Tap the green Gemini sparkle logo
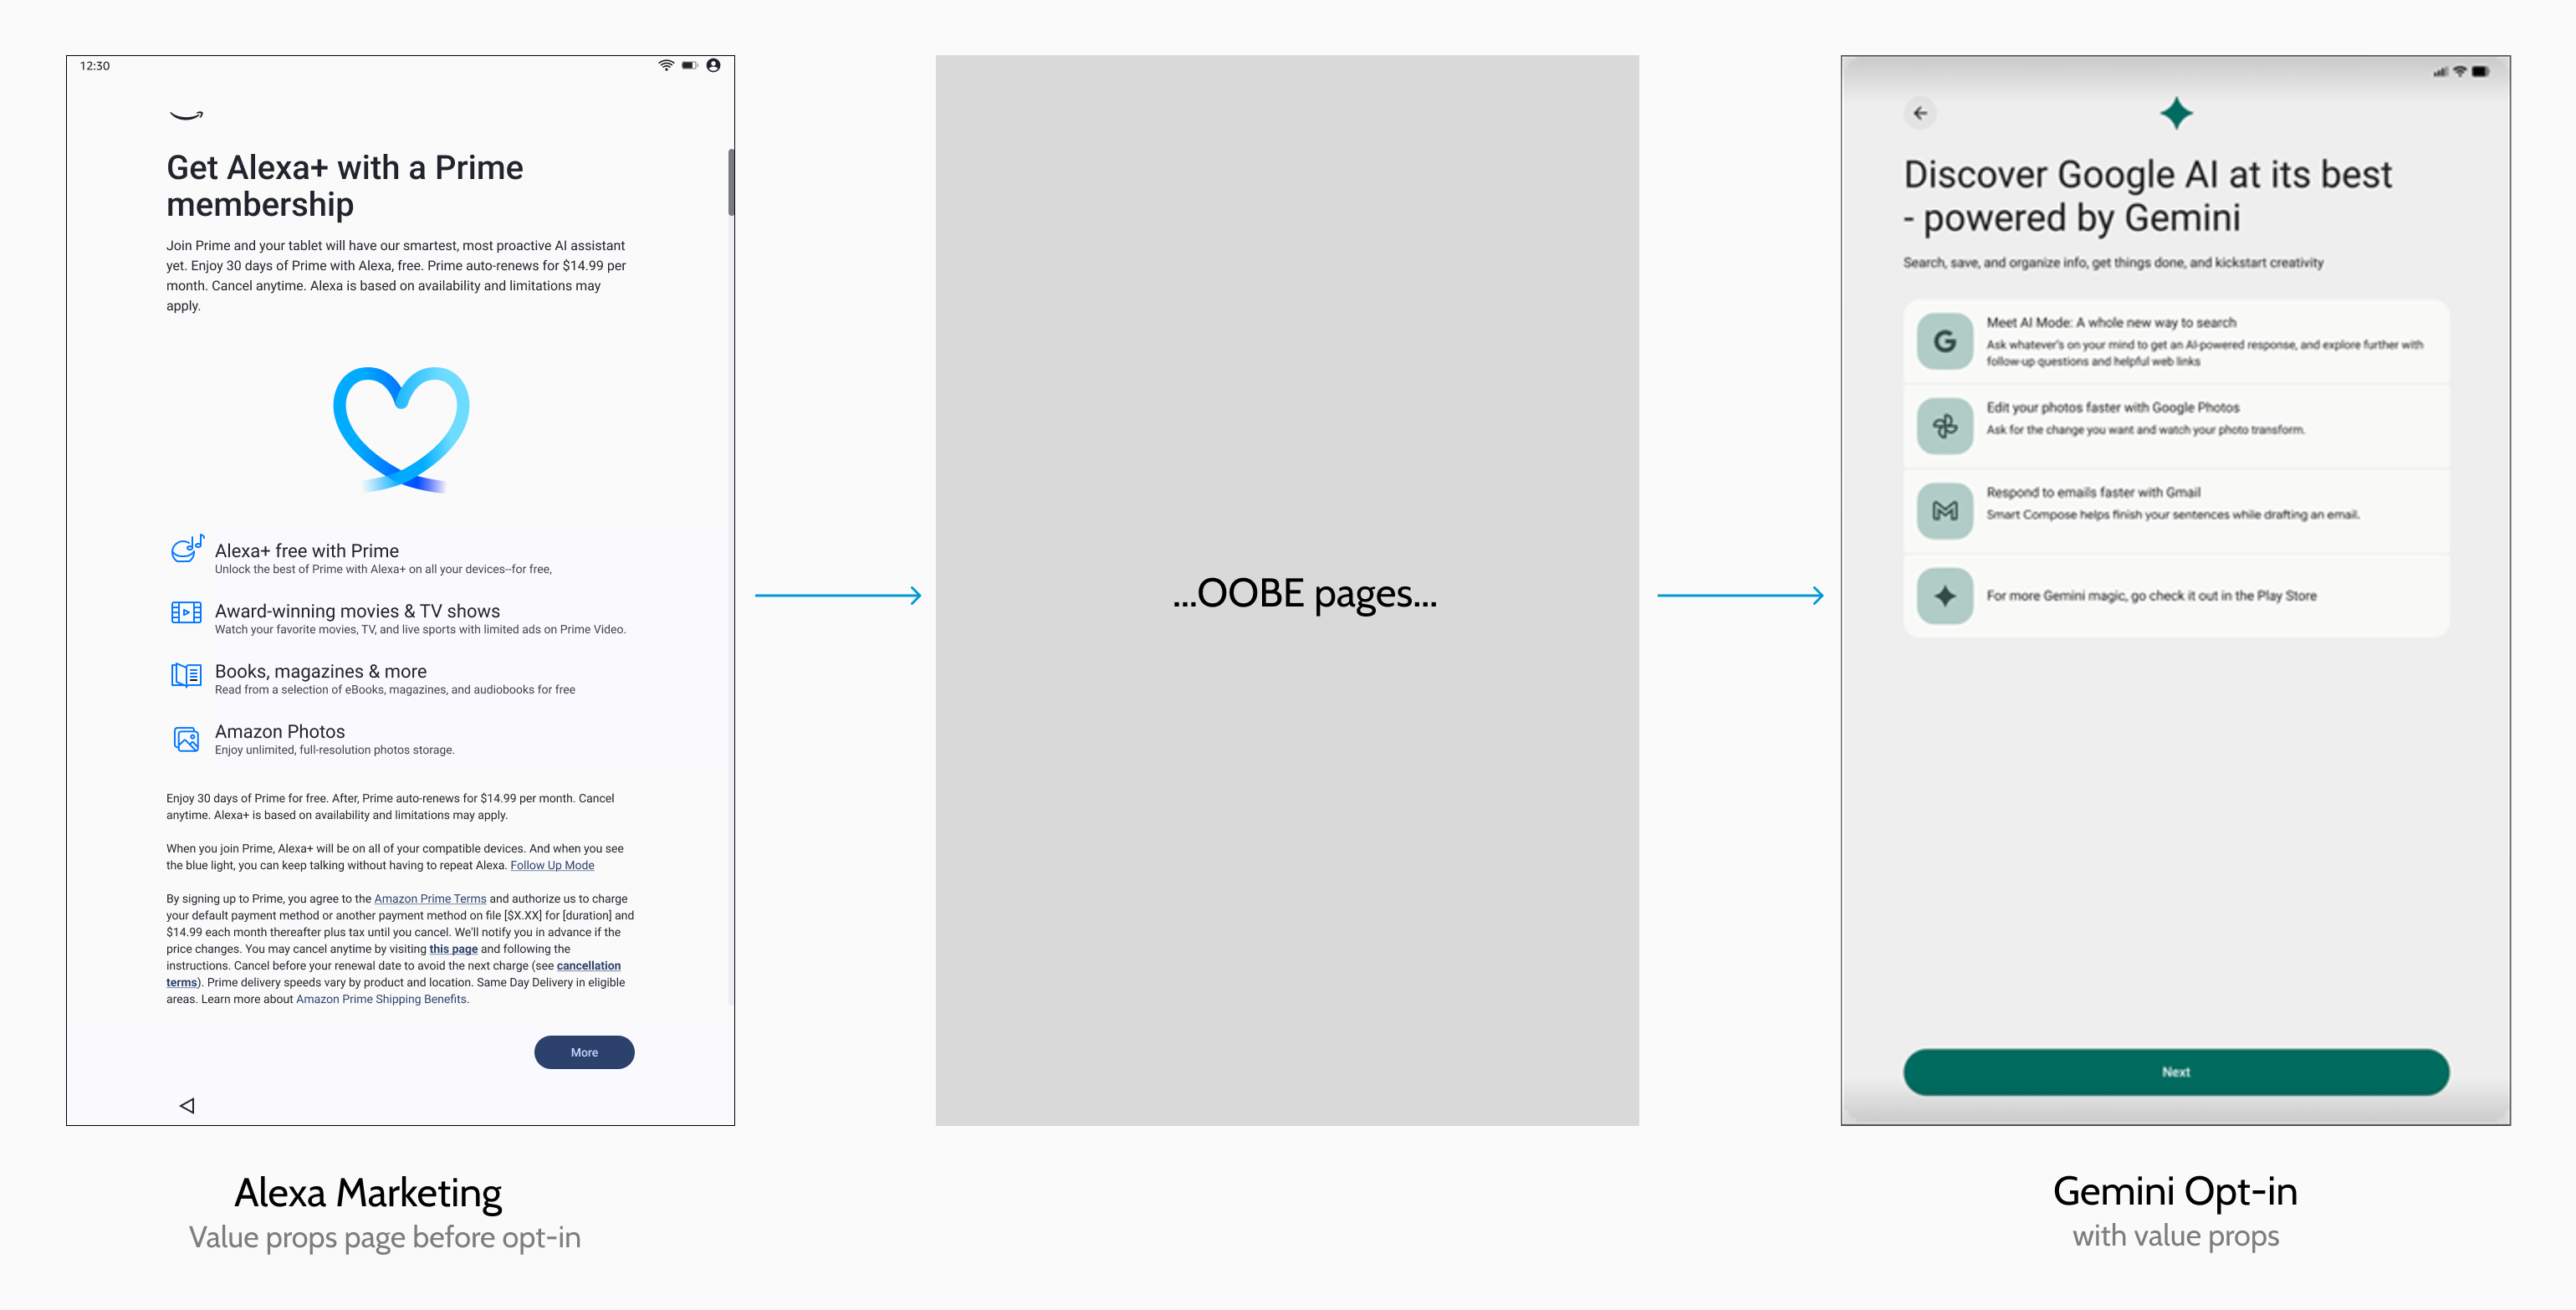The width and height of the screenshot is (2576, 1310). [x=2176, y=113]
